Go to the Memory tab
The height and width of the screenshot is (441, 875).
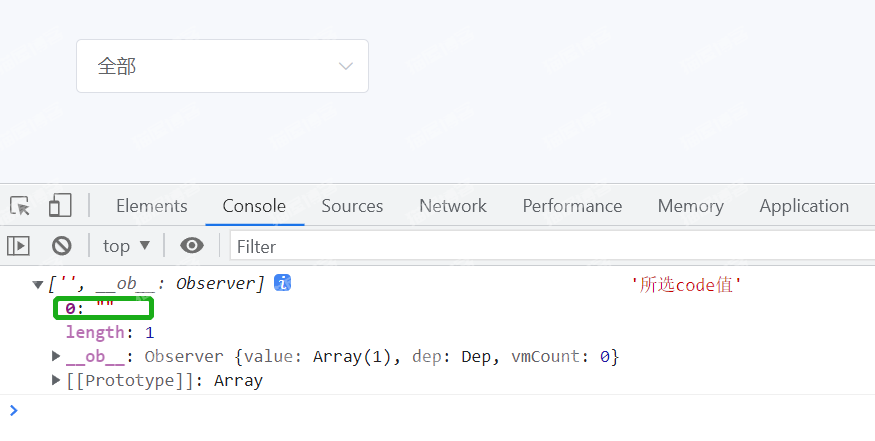(x=690, y=206)
